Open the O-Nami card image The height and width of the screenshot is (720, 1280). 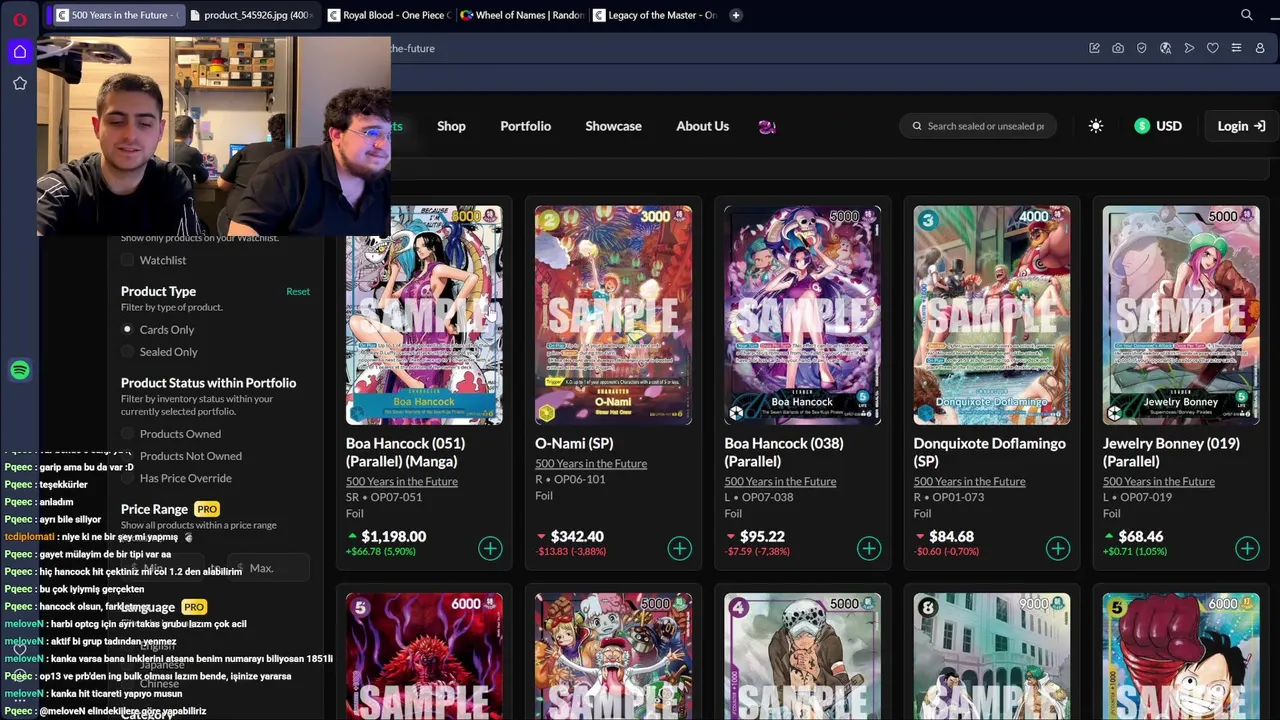point(613,315)
